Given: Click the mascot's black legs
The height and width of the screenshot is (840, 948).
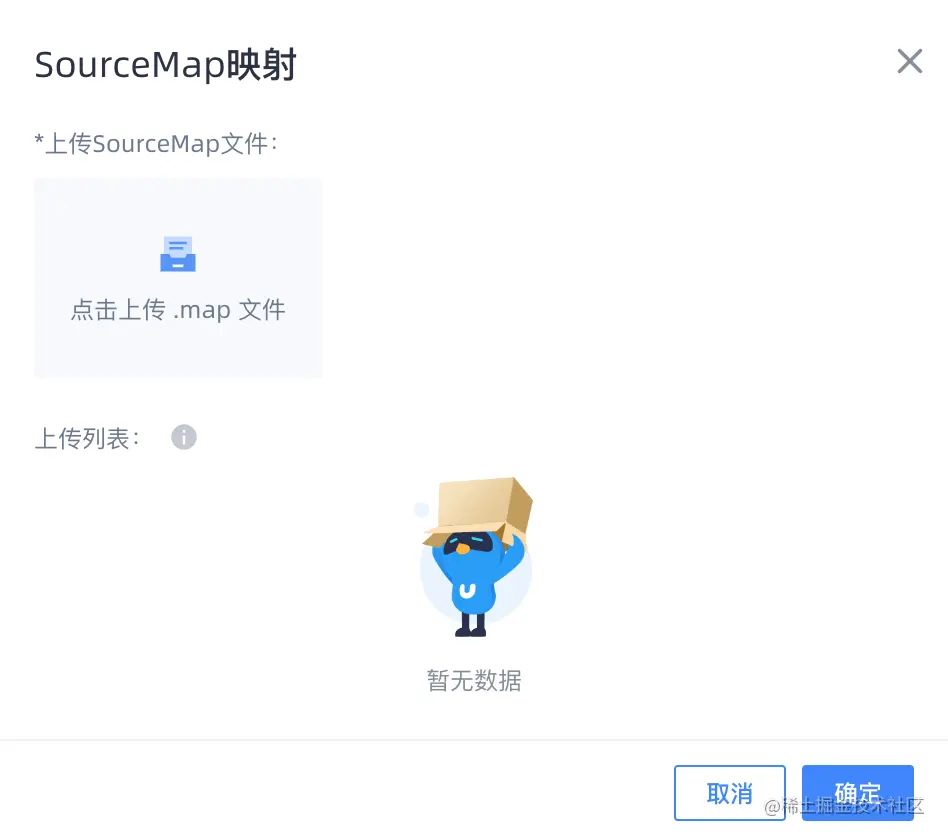Looking at the screenshot, I should click(472, 625).
